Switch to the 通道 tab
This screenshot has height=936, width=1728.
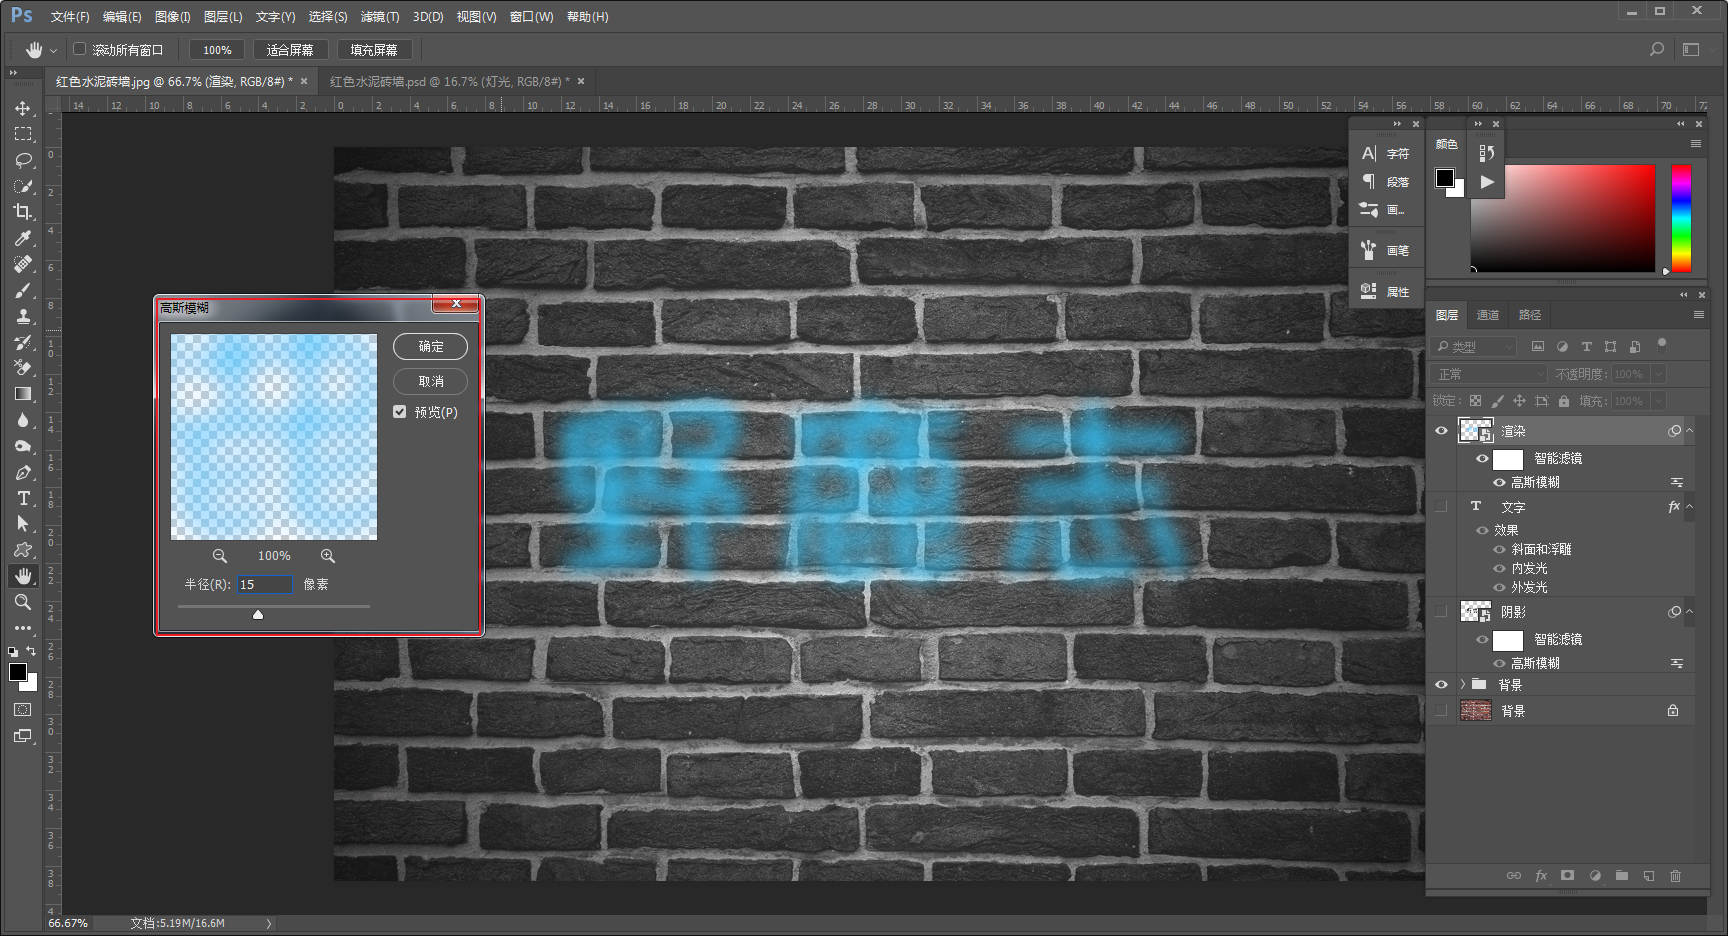tap(1488, 315)
